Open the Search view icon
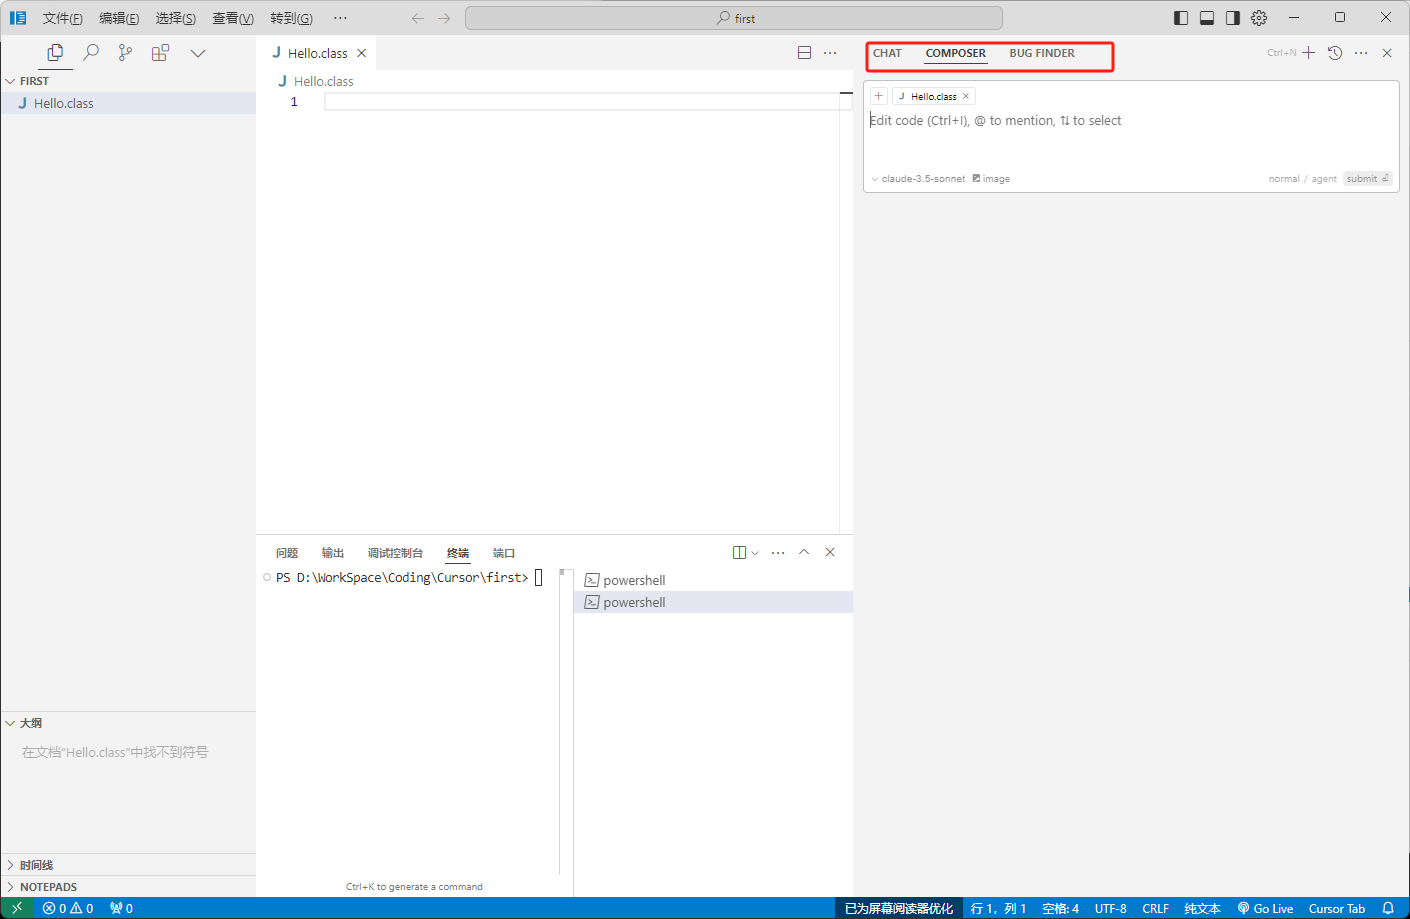This screenshot has width=1410, height=919. point(91,53)
